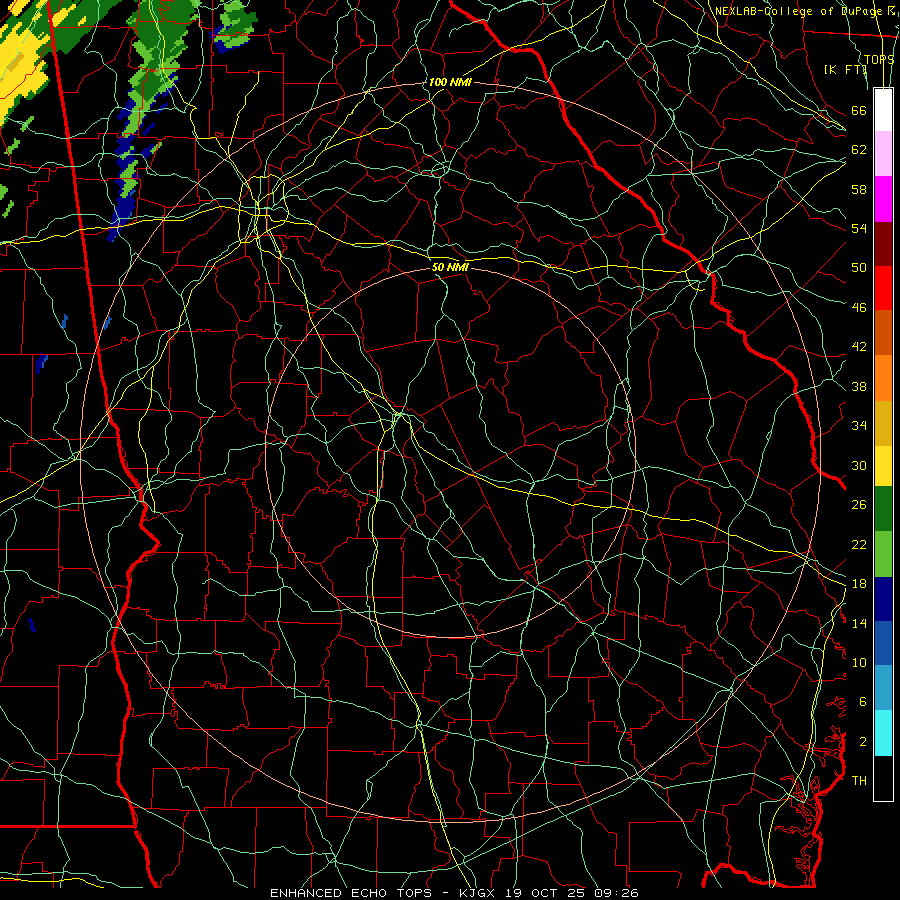The image size is (900, 900).
Task: Click the 'NEXLAB-College of DuPage' credit text
Action: [x=801, y=11]
